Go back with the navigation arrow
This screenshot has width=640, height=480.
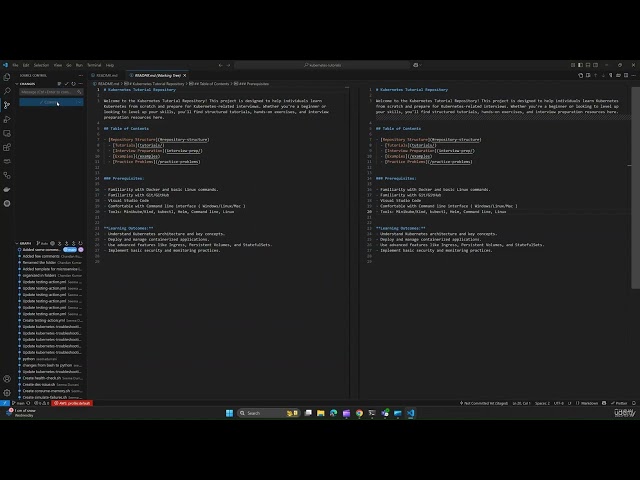[220, 65]
